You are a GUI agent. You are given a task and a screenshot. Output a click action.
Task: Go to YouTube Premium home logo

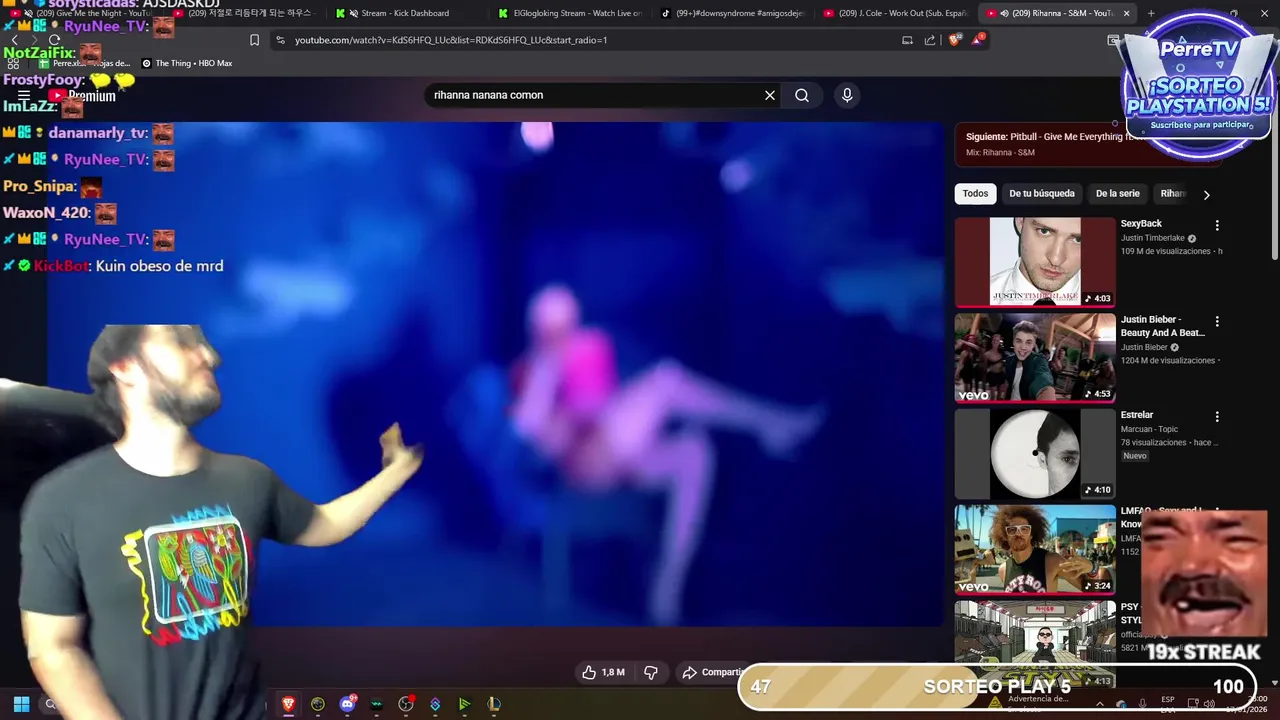83,96
